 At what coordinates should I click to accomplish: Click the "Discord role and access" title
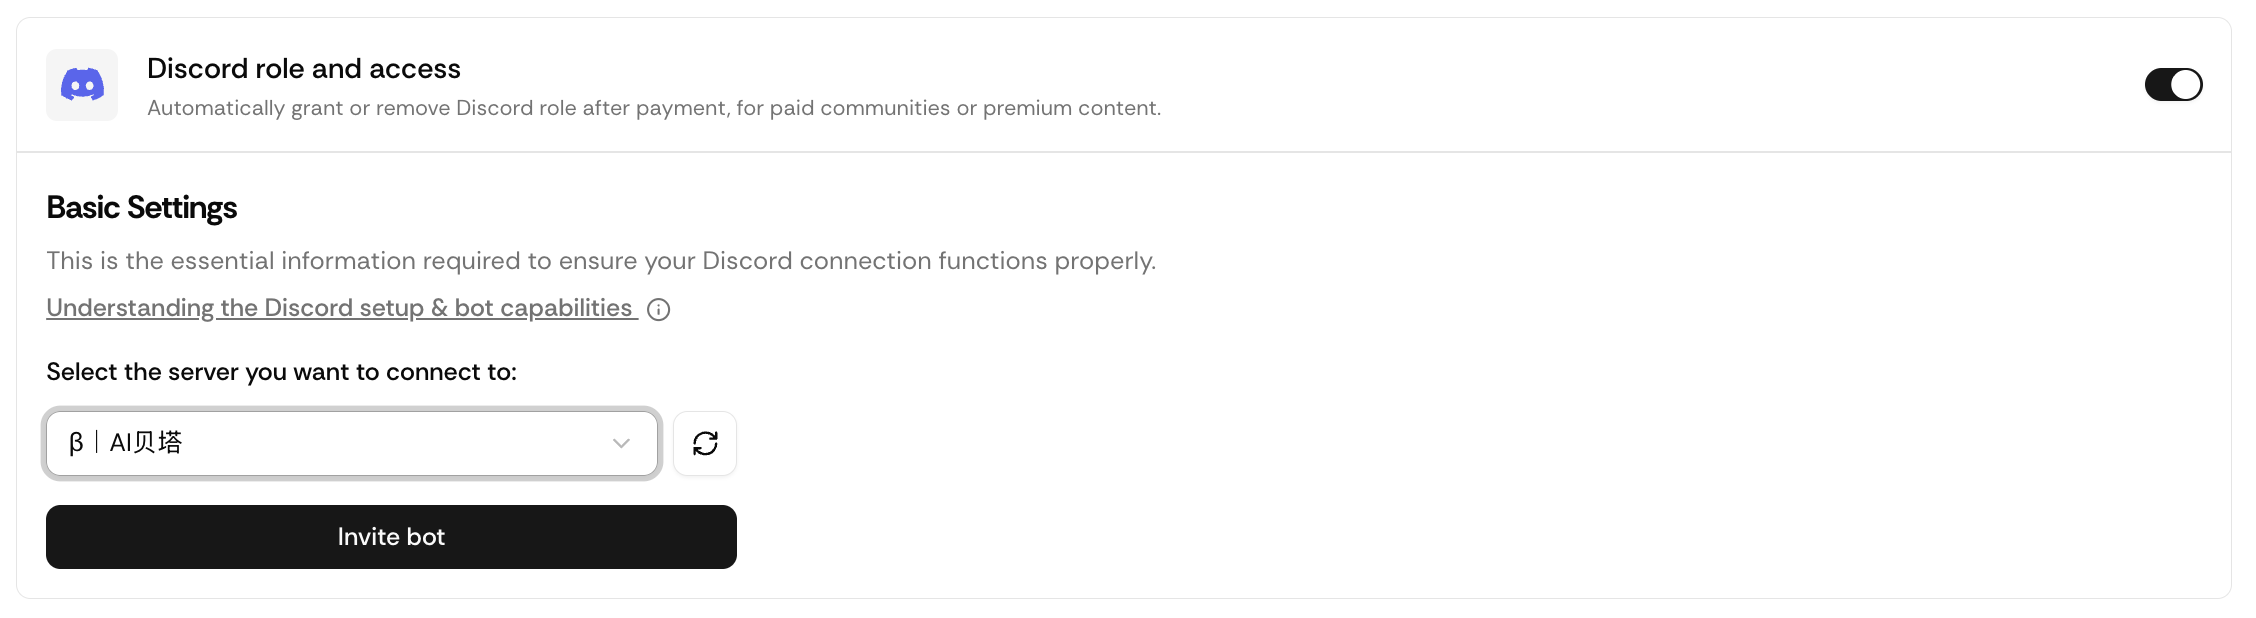click(303, 68)
